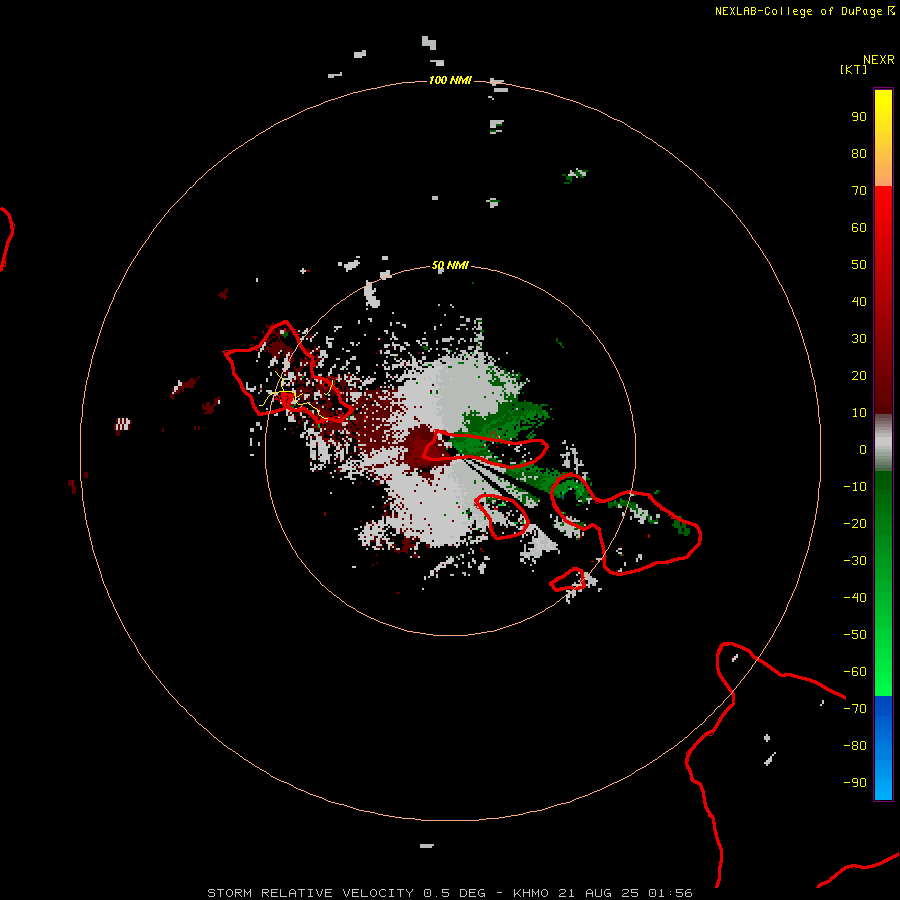900x900 pixels.
Task: Click the -80 value on the velocity scale
Action: point(855,746)
